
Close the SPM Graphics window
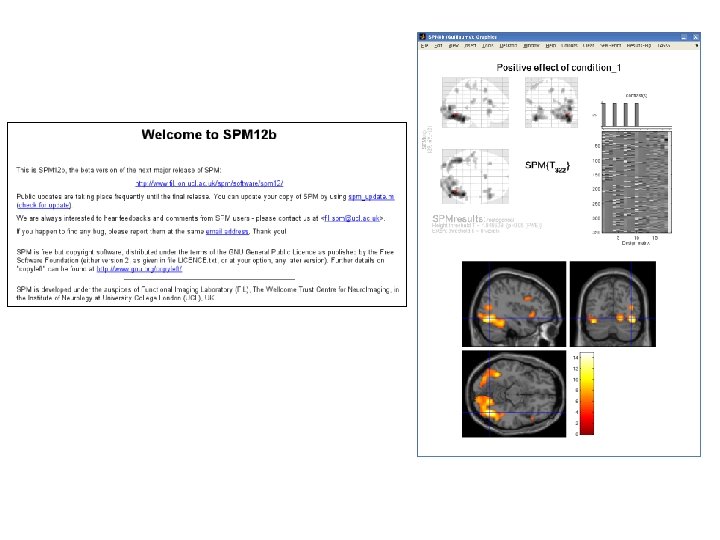point(696,37)
